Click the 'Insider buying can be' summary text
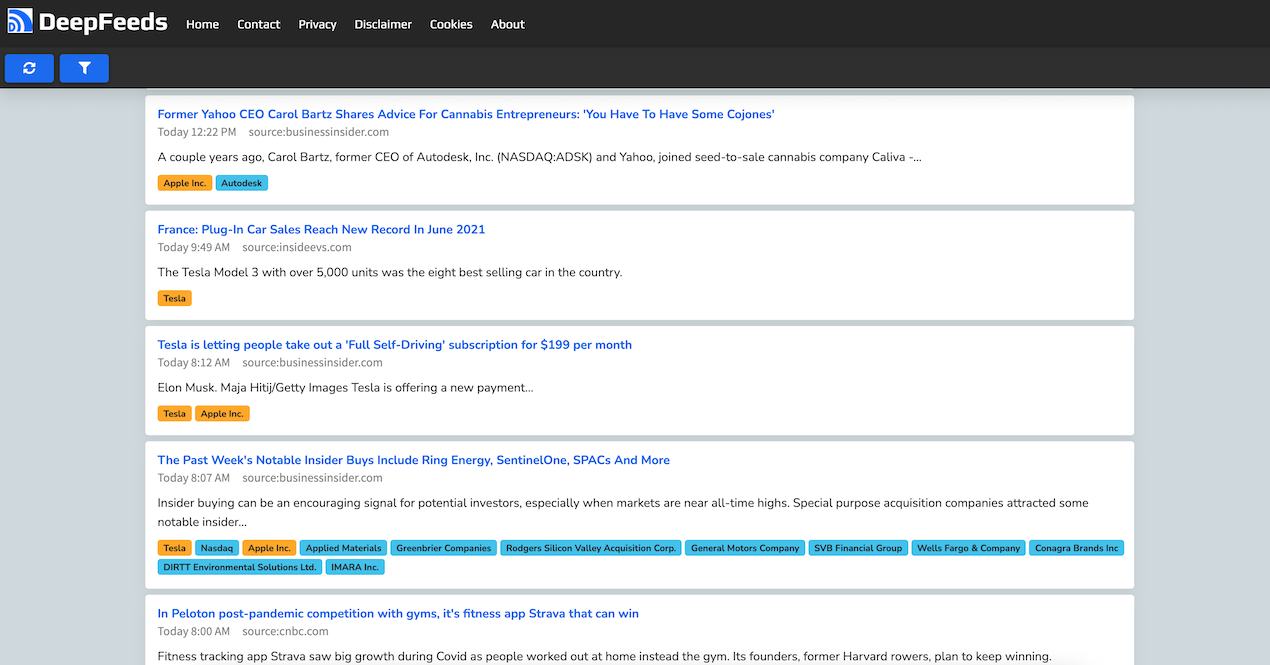 623,512
